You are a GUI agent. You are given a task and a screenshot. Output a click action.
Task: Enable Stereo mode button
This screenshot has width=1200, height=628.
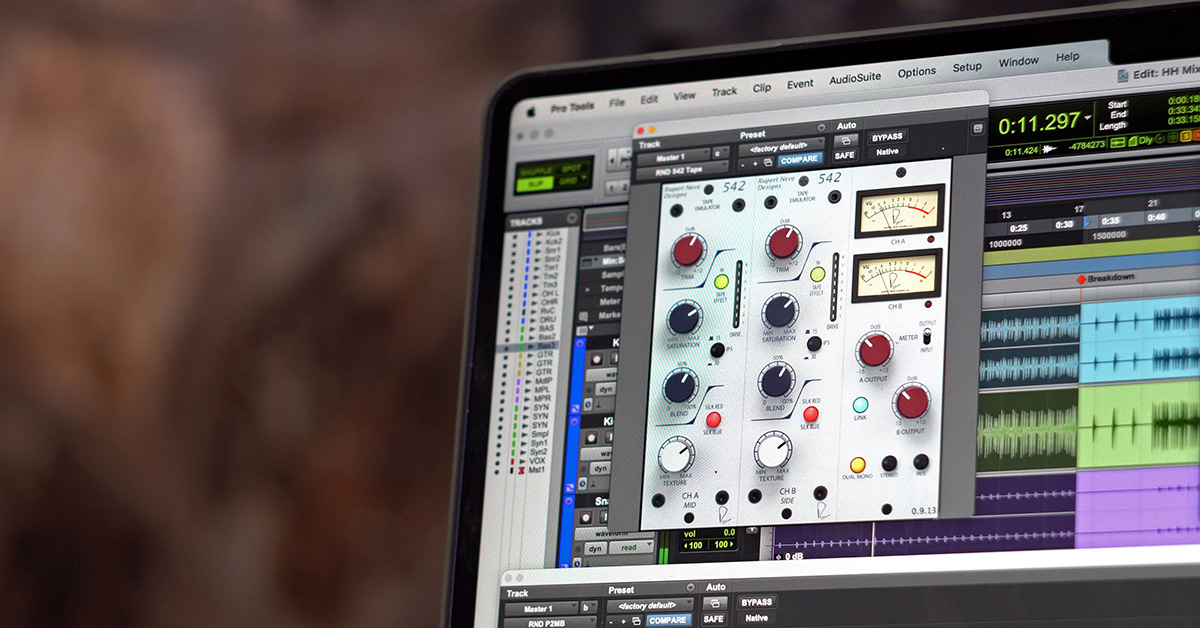coord(889,463)
